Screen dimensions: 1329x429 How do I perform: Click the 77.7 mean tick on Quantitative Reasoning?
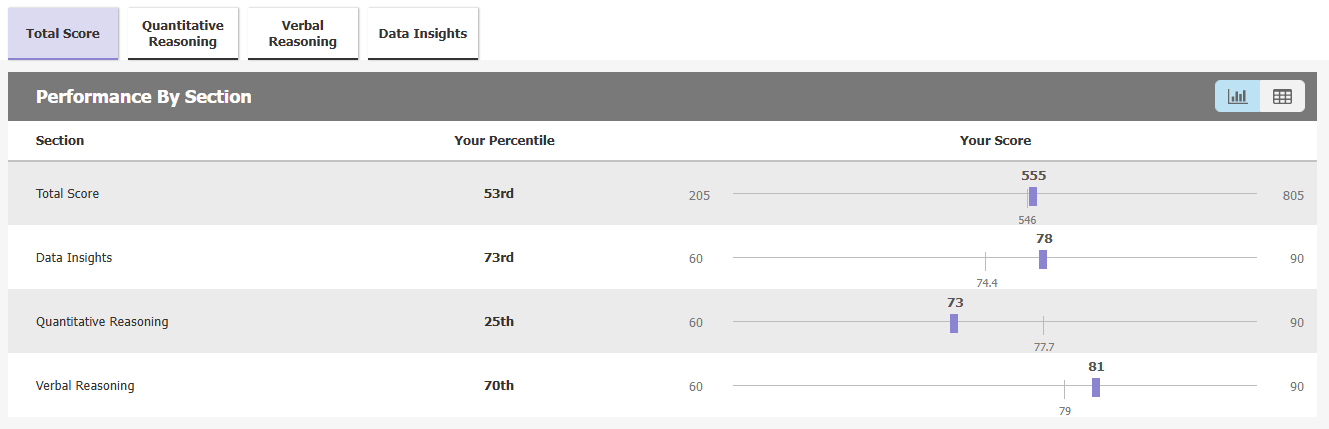[x=1043, y=326]
